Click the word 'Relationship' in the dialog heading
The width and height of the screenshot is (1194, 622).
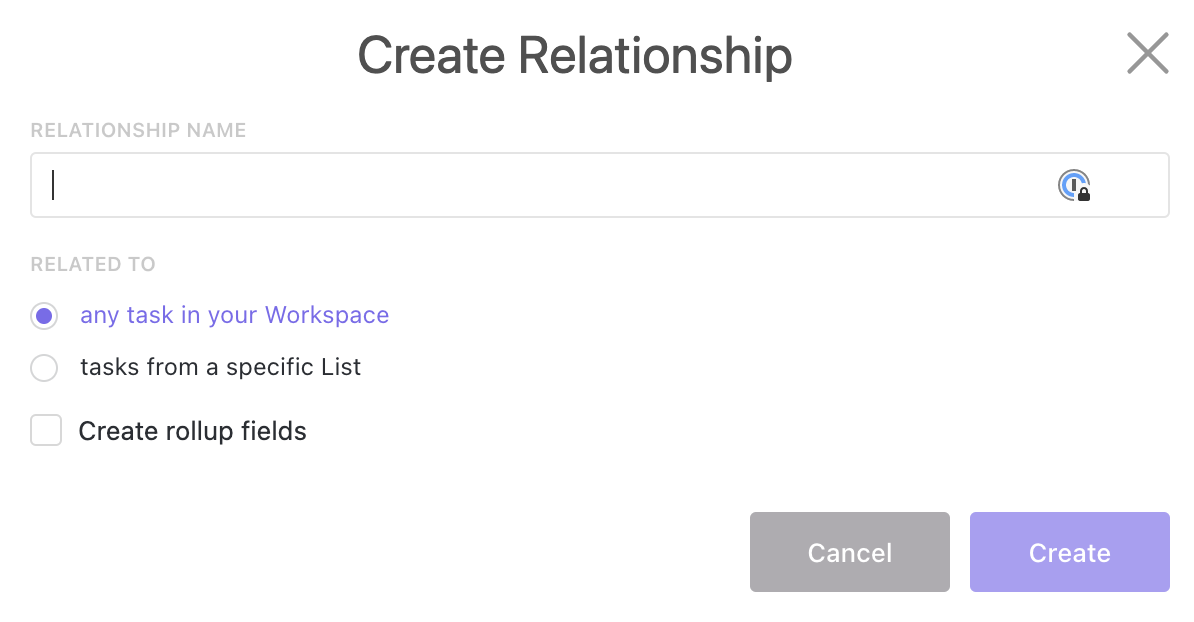(655, 55)
